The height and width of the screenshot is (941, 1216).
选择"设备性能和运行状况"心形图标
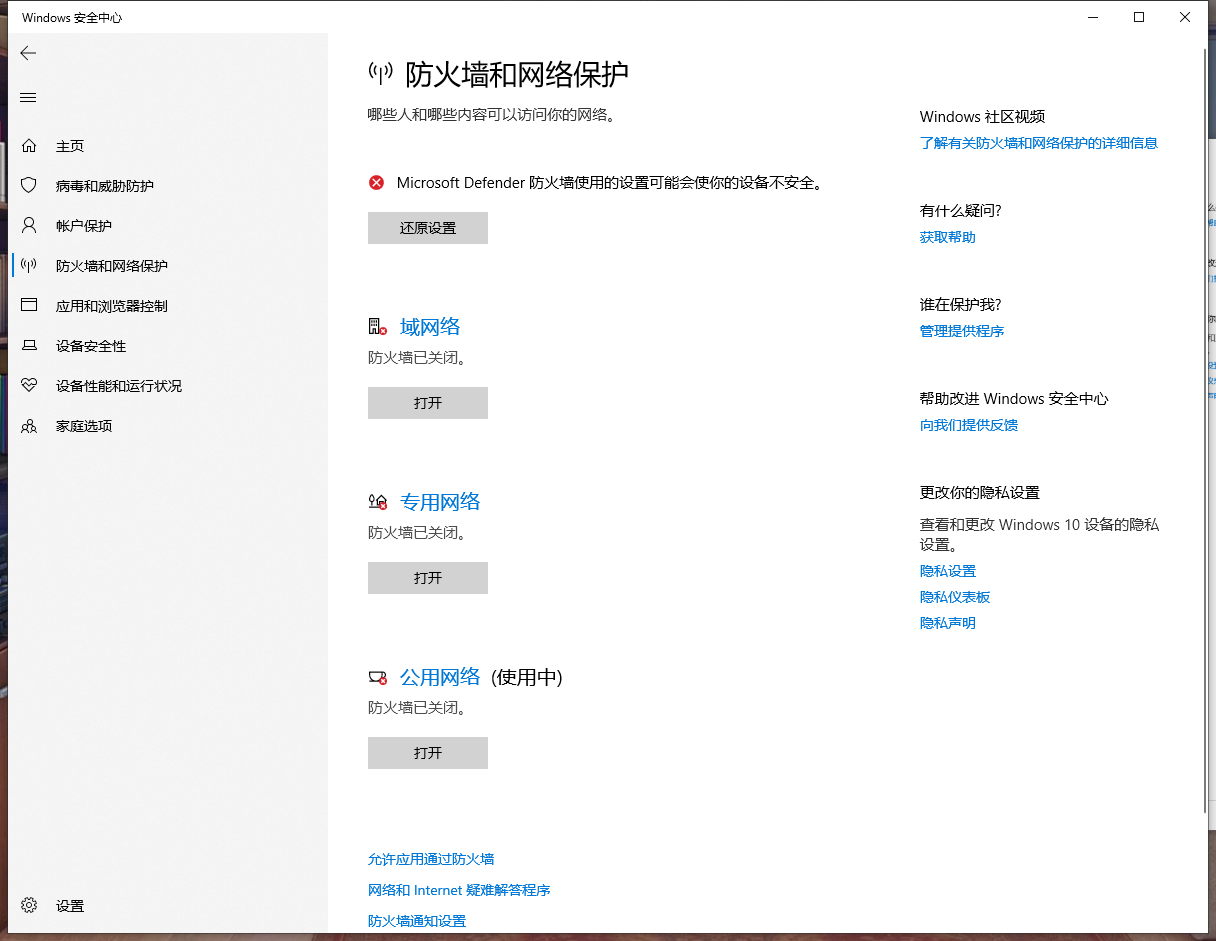pos(28,385)
